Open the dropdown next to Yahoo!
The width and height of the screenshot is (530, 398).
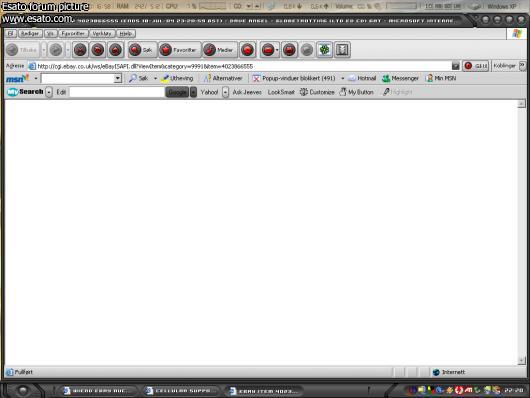coord(225,92)
